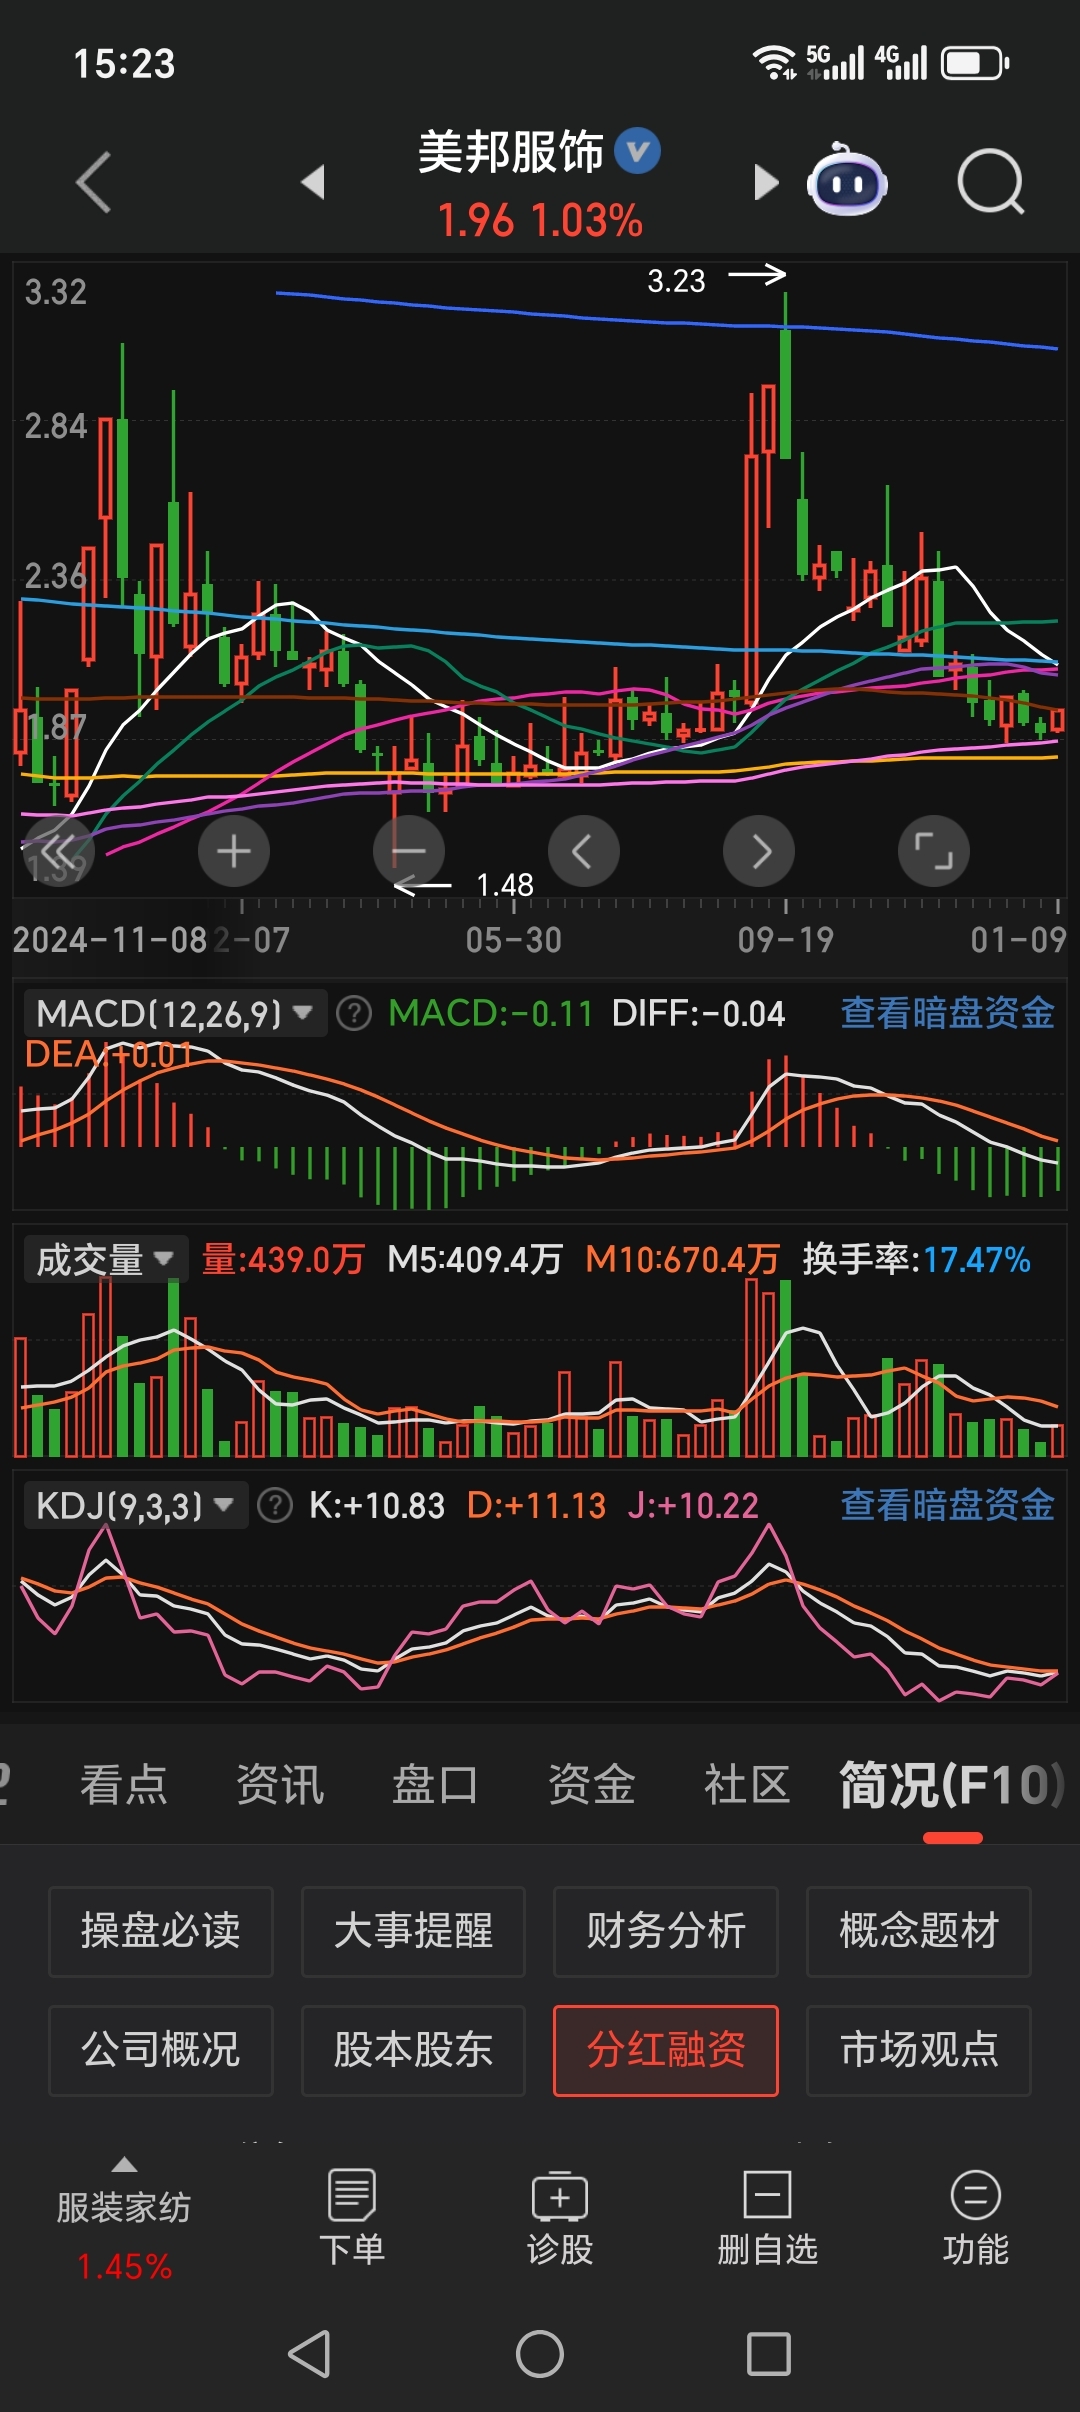Switch to previous stock with left triangle
Image resolution: width=1080 pixels, height=2412 pixels.
click(313, 182)
